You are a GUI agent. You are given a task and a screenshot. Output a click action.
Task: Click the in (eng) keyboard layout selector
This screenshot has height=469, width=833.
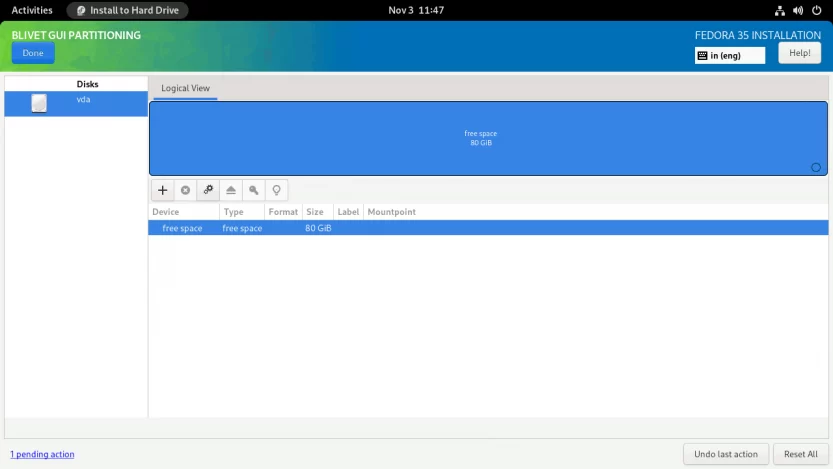click(x=730, y=55)
